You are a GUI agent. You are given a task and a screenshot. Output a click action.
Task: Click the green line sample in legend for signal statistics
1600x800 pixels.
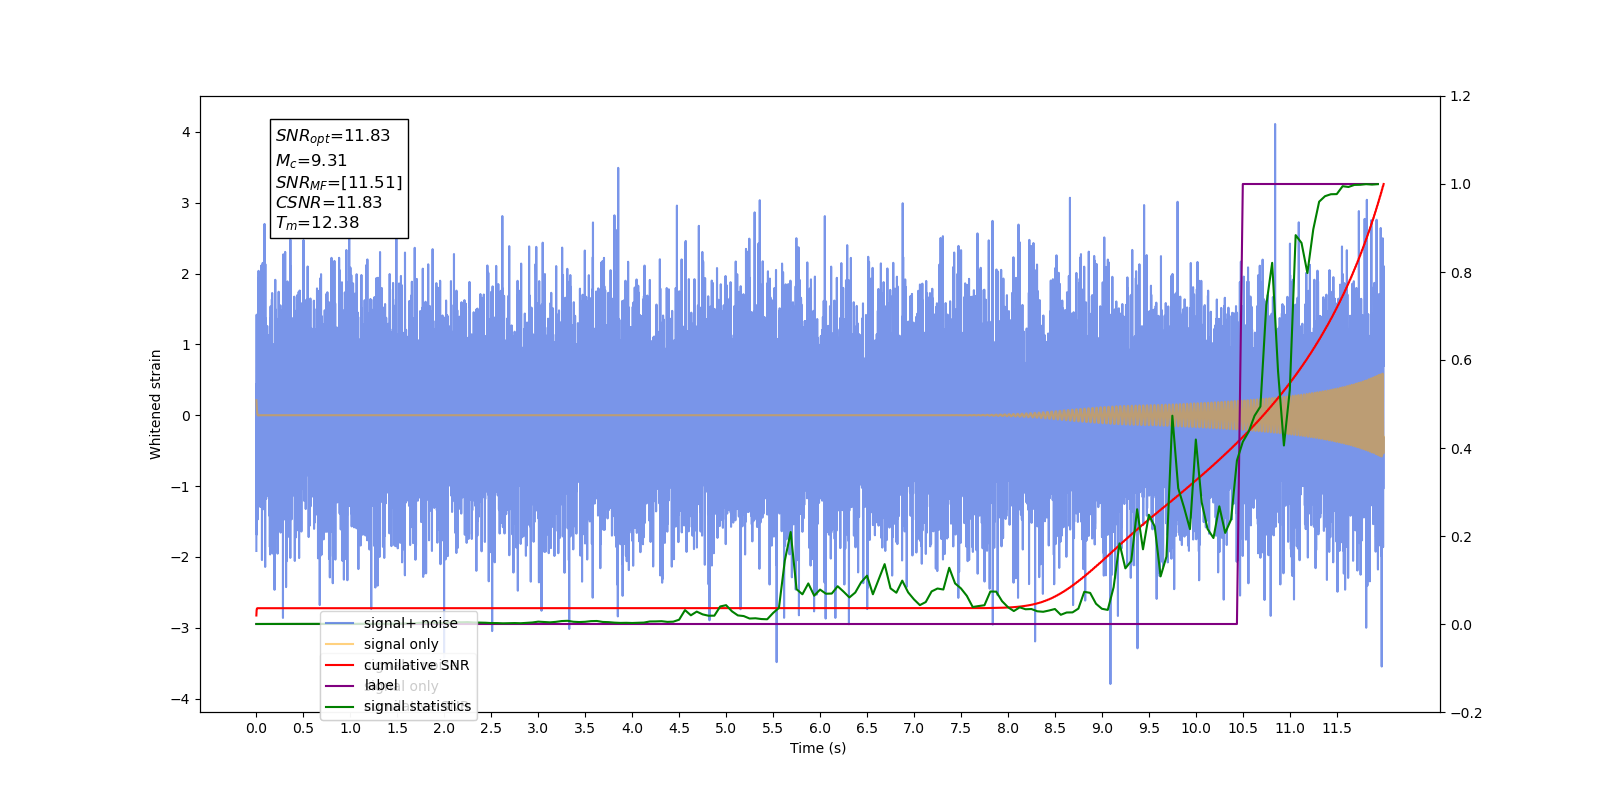(340, 706)
